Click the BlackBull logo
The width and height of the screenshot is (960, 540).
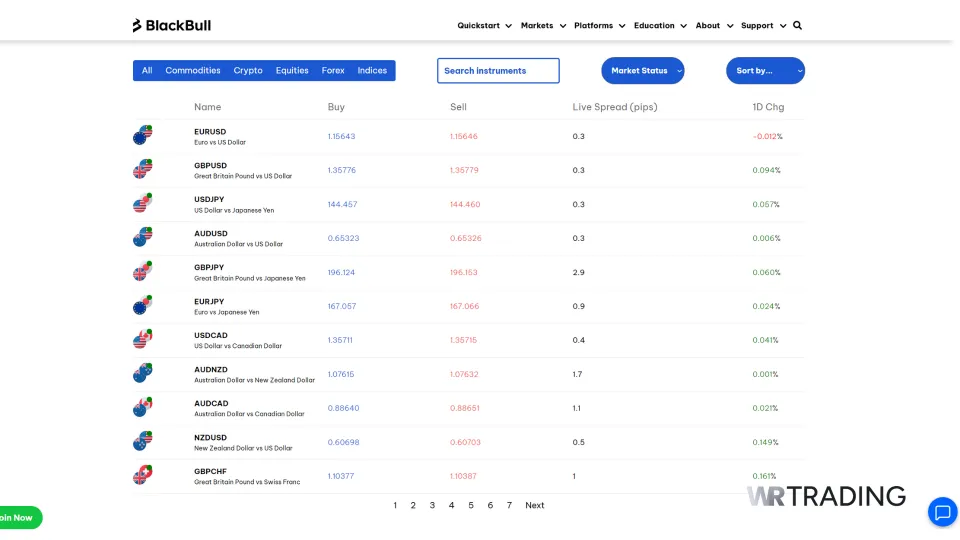point(171,25)
